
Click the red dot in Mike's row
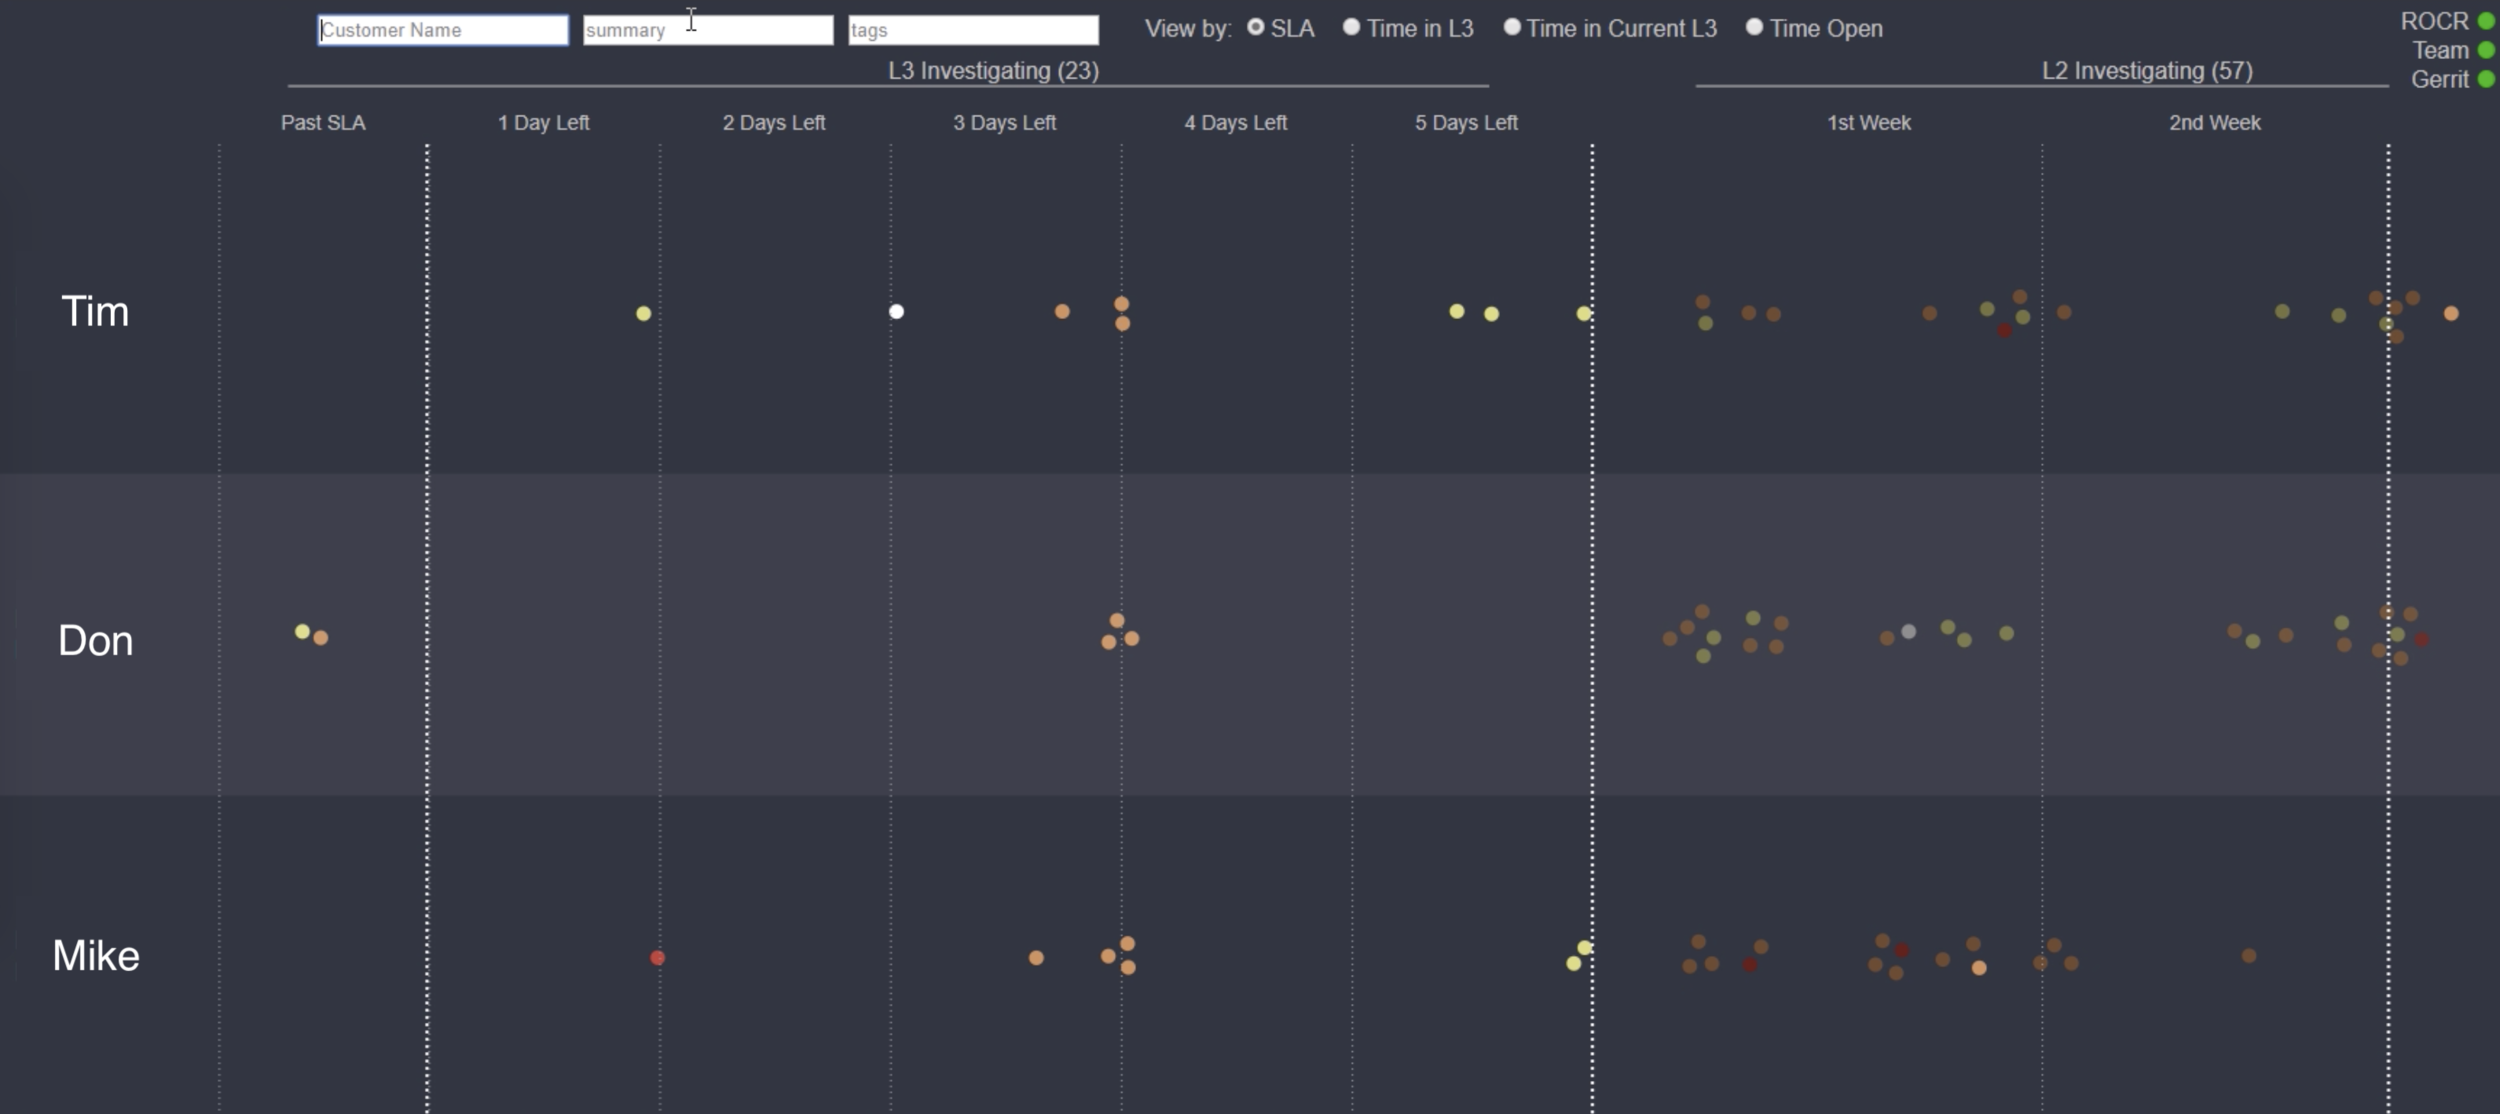(x=657, y=958)
